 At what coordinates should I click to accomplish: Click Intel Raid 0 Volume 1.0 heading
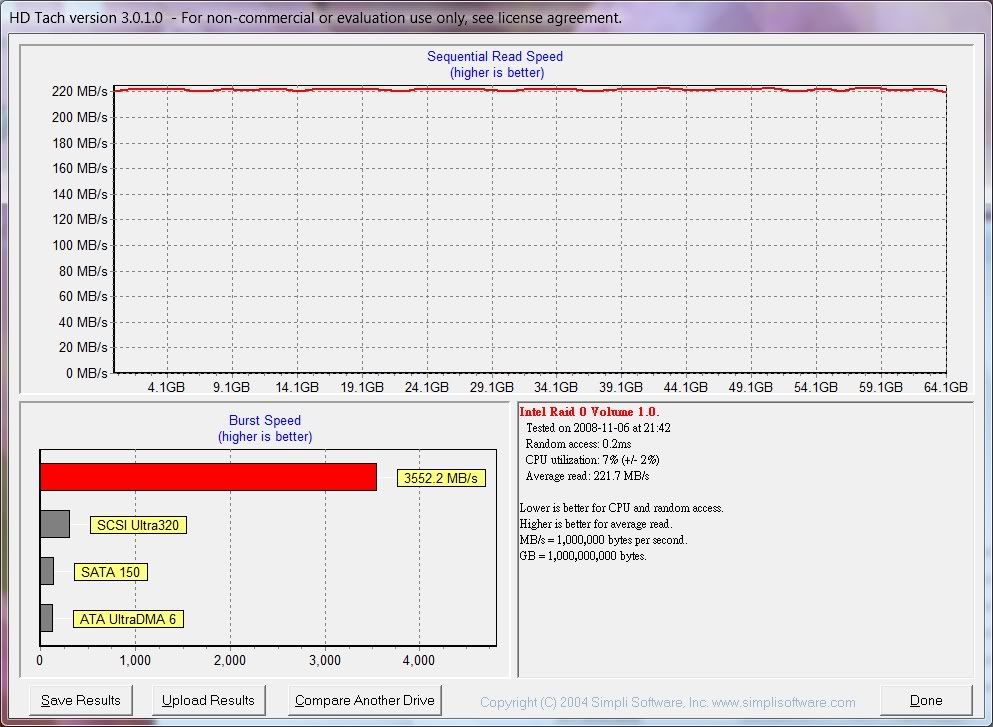coord(589,412)
